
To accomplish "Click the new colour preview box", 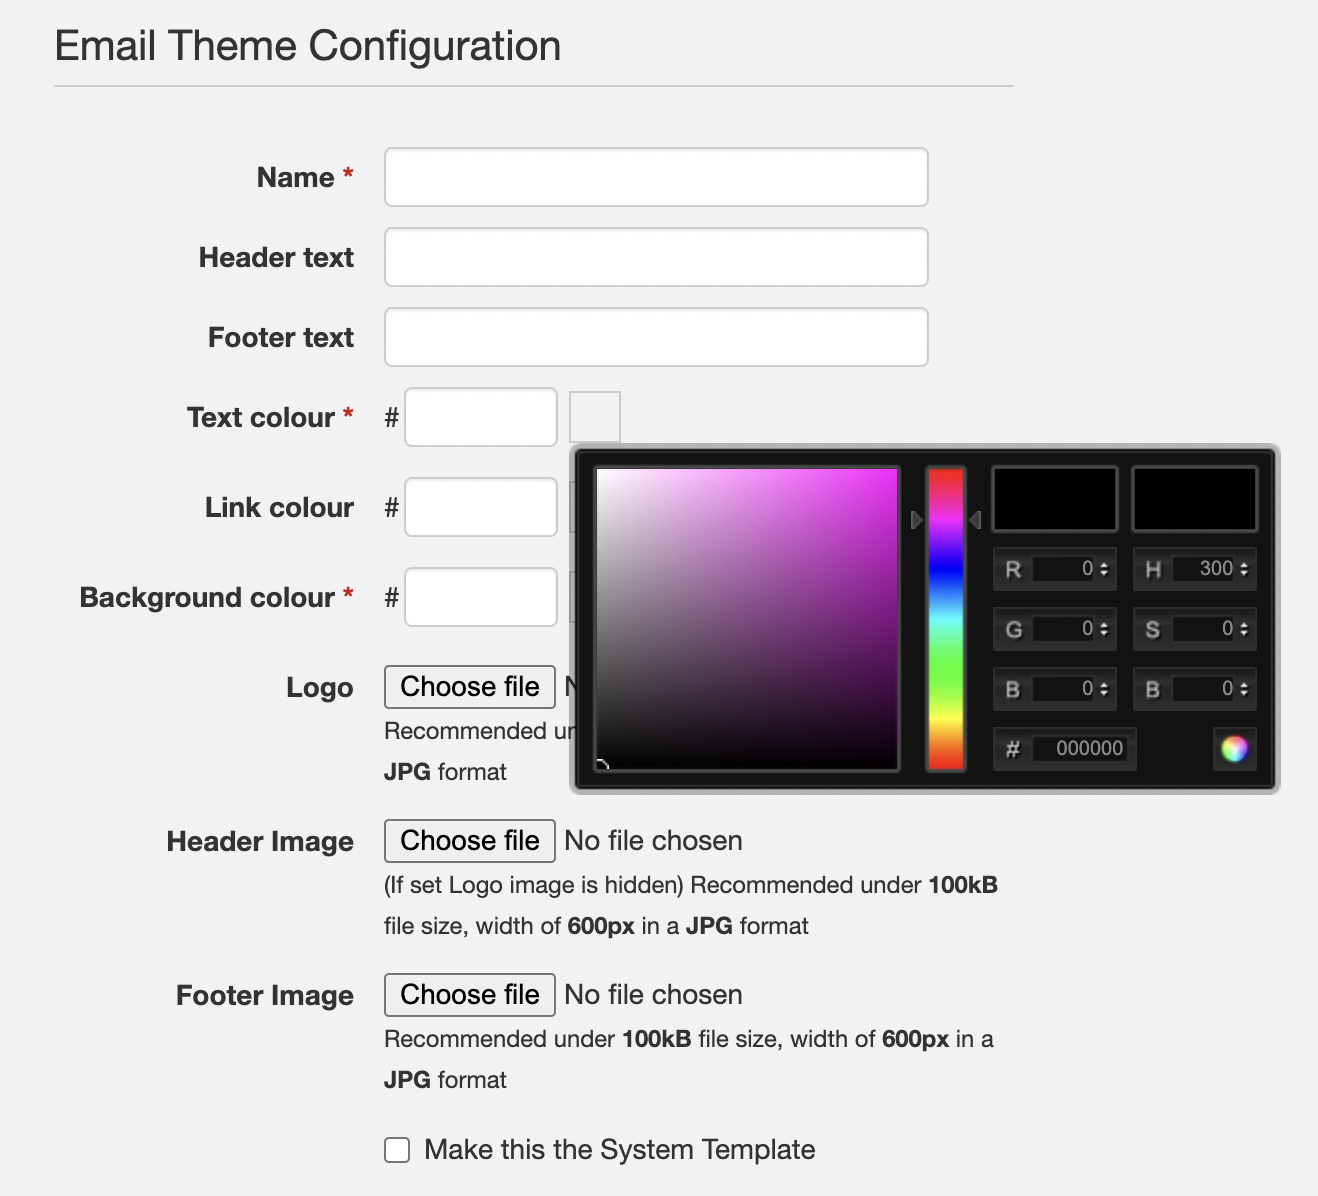I will click(1054, 498).
